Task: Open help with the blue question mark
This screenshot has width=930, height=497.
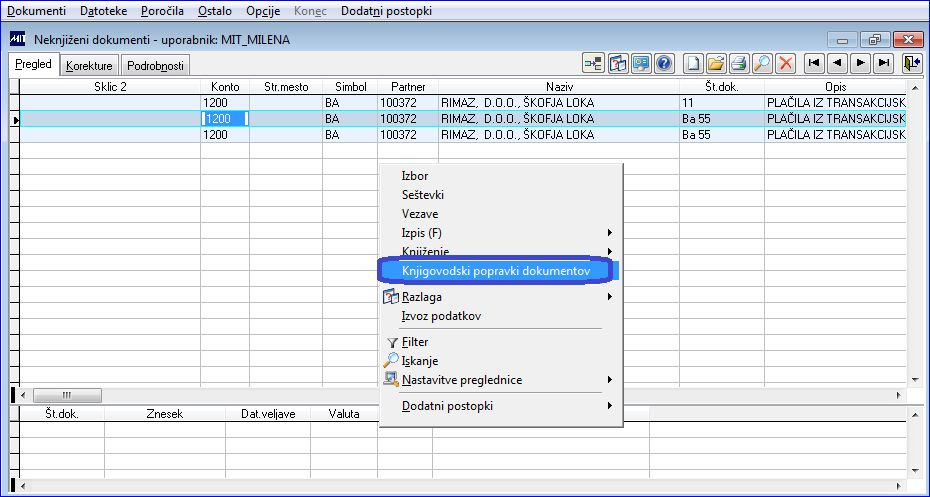Action: click(x=664, y=63)
